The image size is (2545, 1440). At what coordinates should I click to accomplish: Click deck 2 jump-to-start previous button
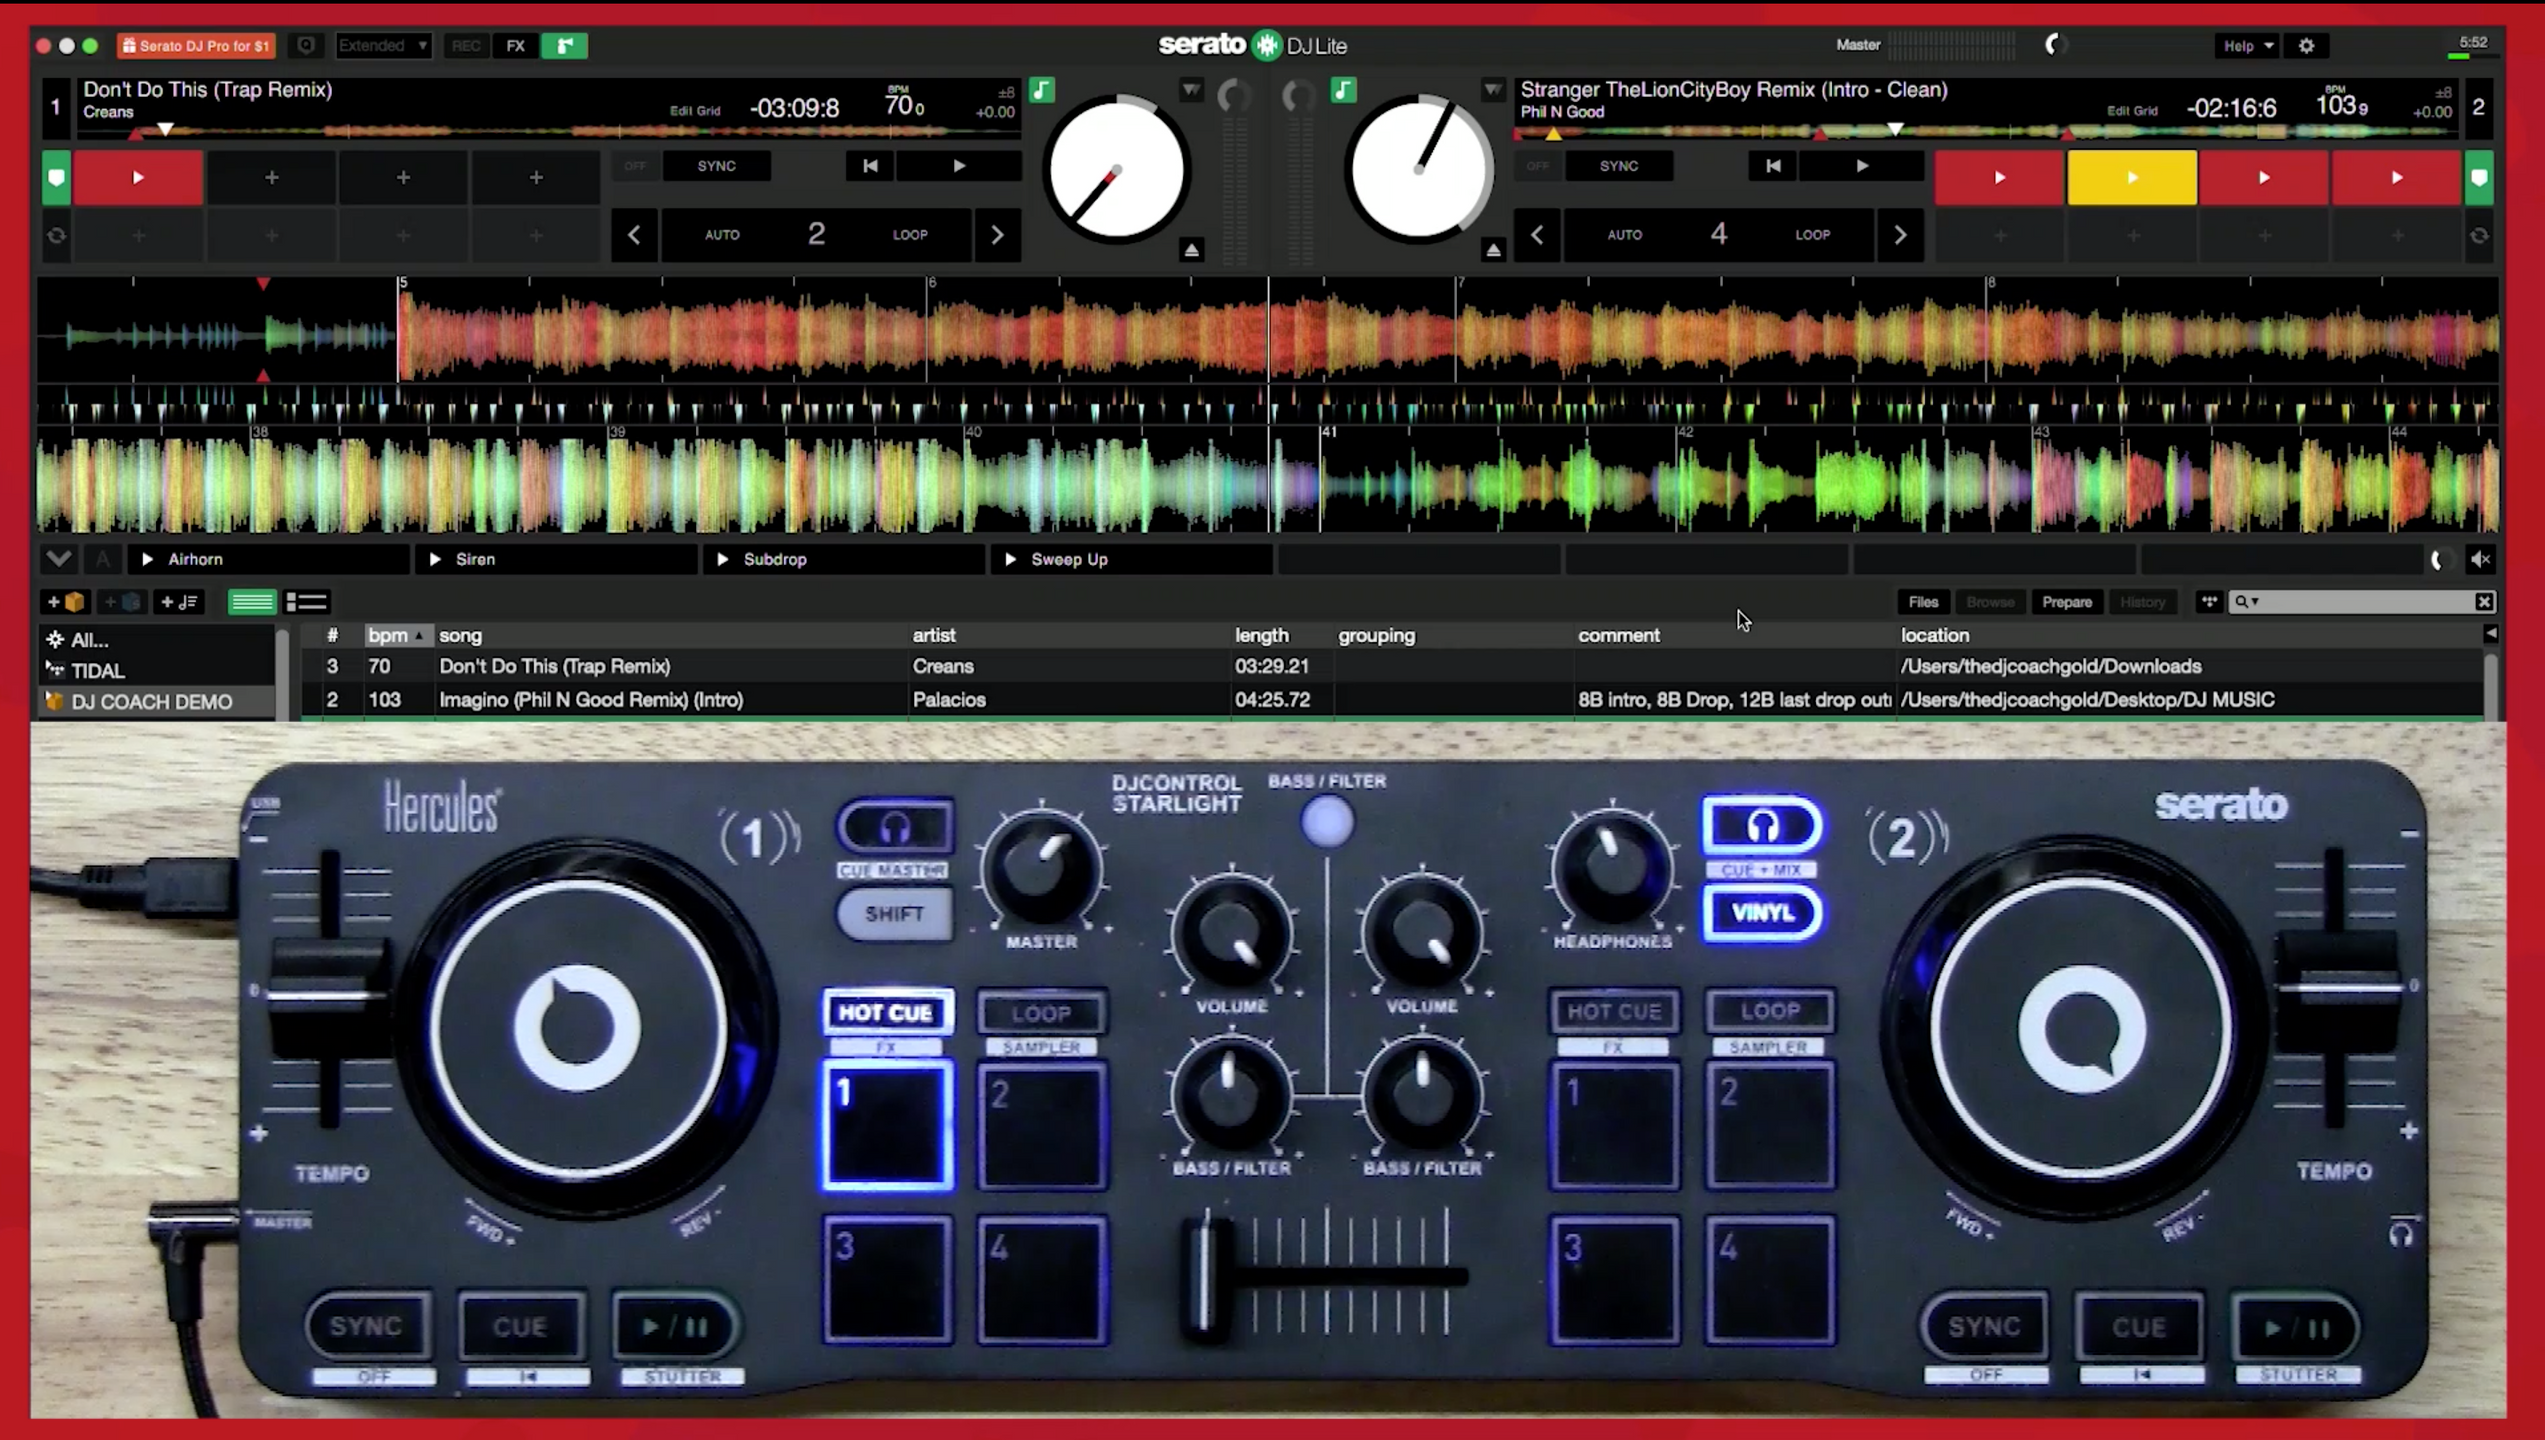coord(1772,166)
